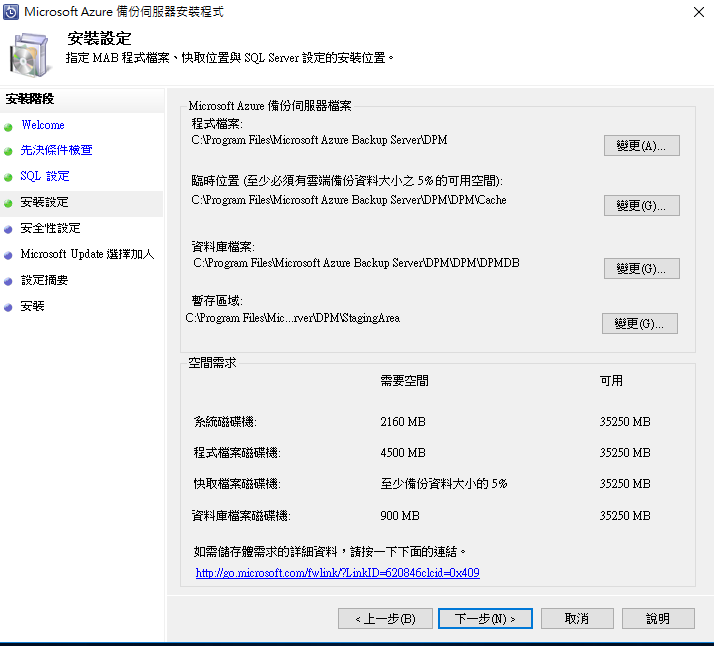The height and width of the screenshot is (646, 714).
Task: Select the 安裝設定 stage item
Action: 44,202
